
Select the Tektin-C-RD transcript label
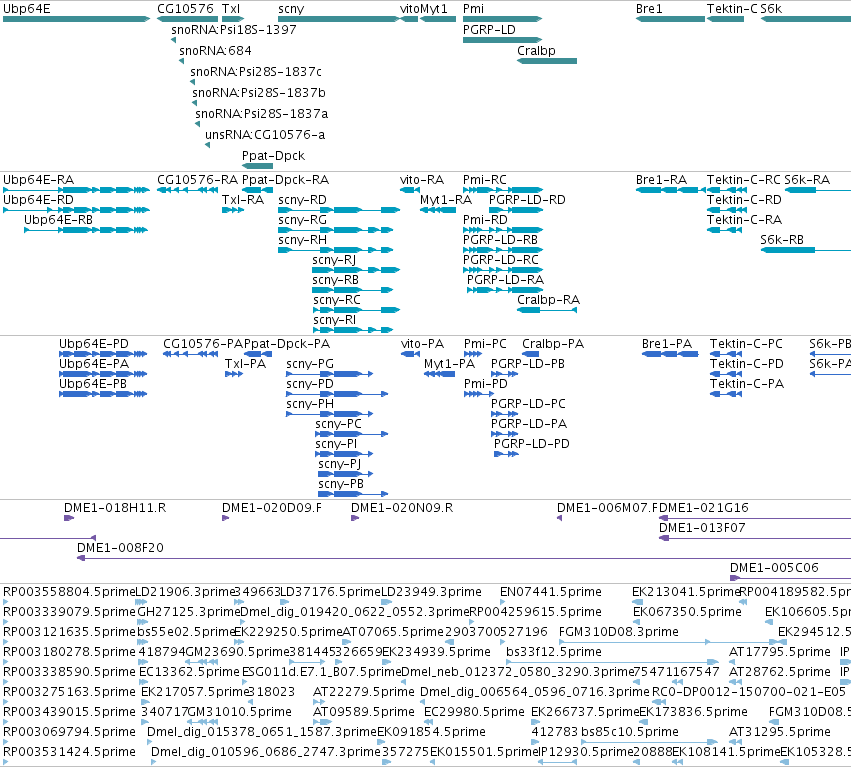point(744,200)
